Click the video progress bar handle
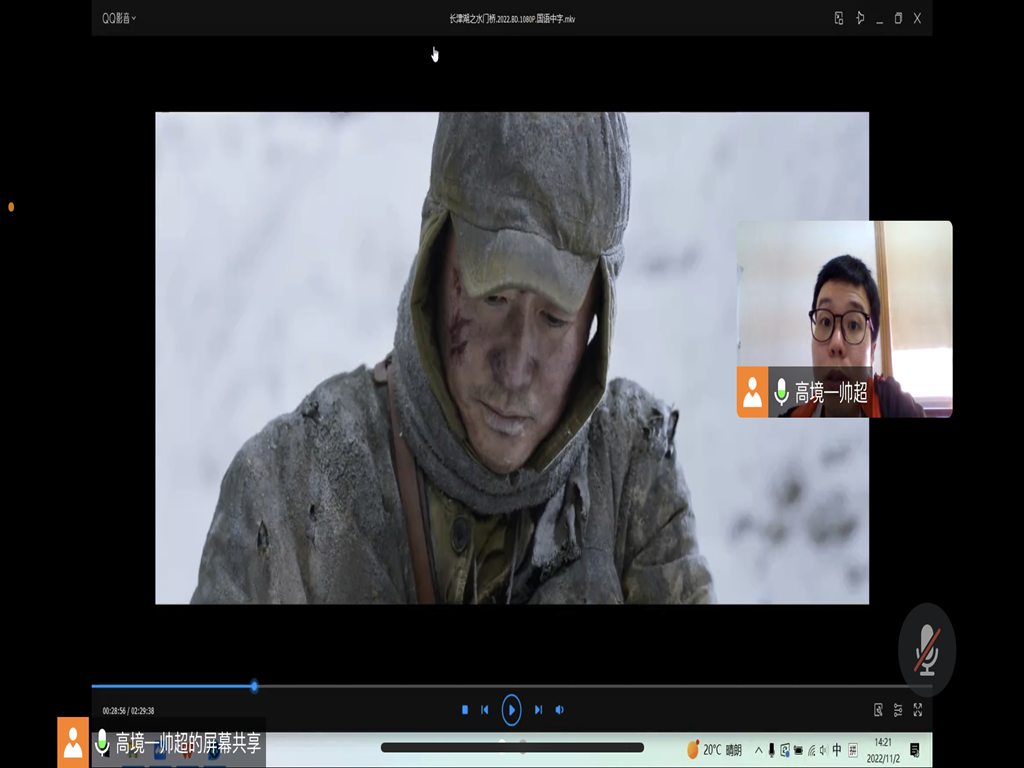1024x768 pixels. click(x=254, y=686)
